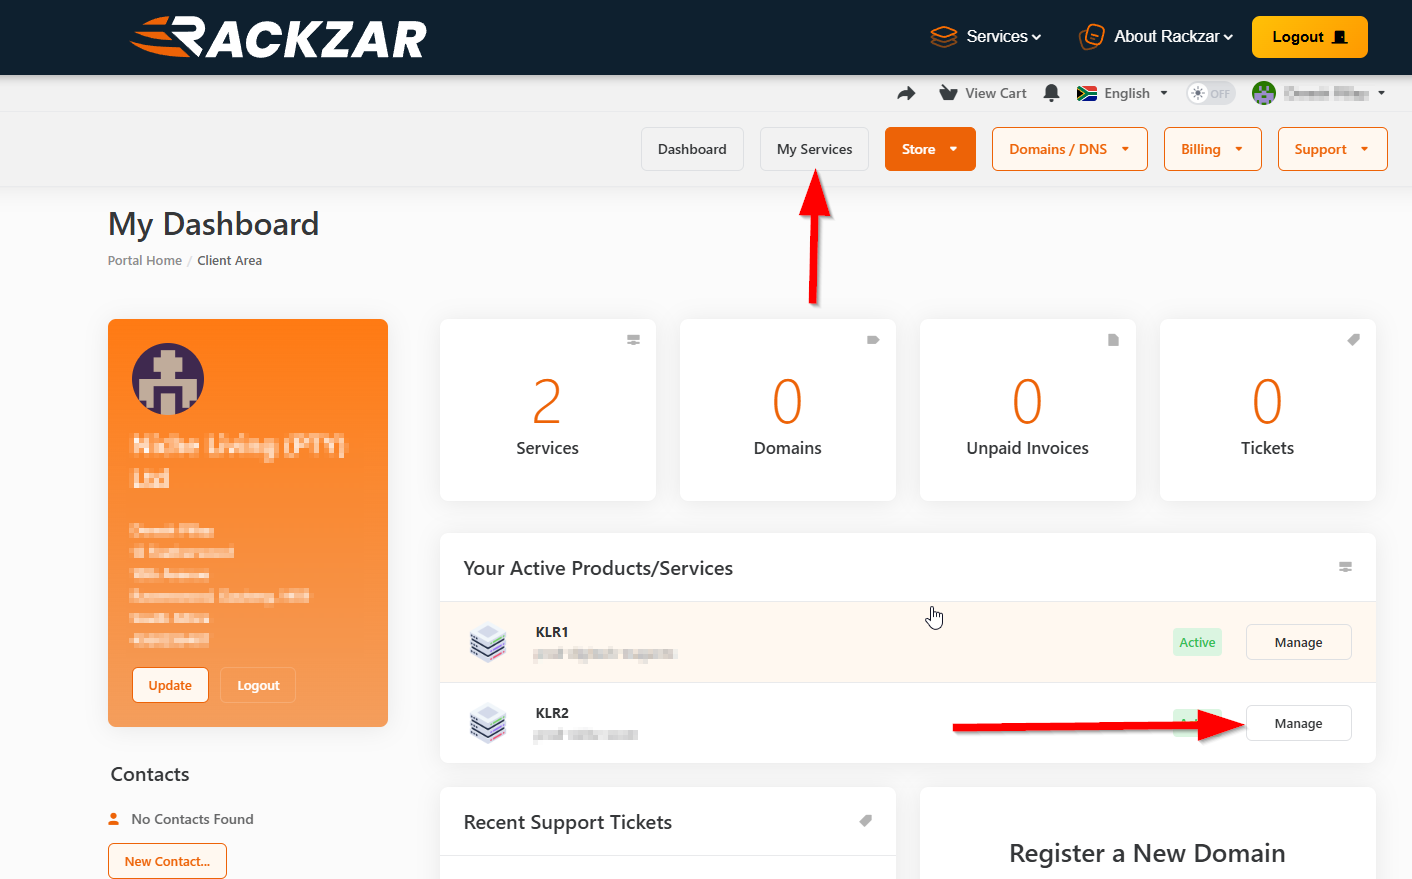
Task: Click the tag icon on Tickets card
Action: coord(1353,340)
